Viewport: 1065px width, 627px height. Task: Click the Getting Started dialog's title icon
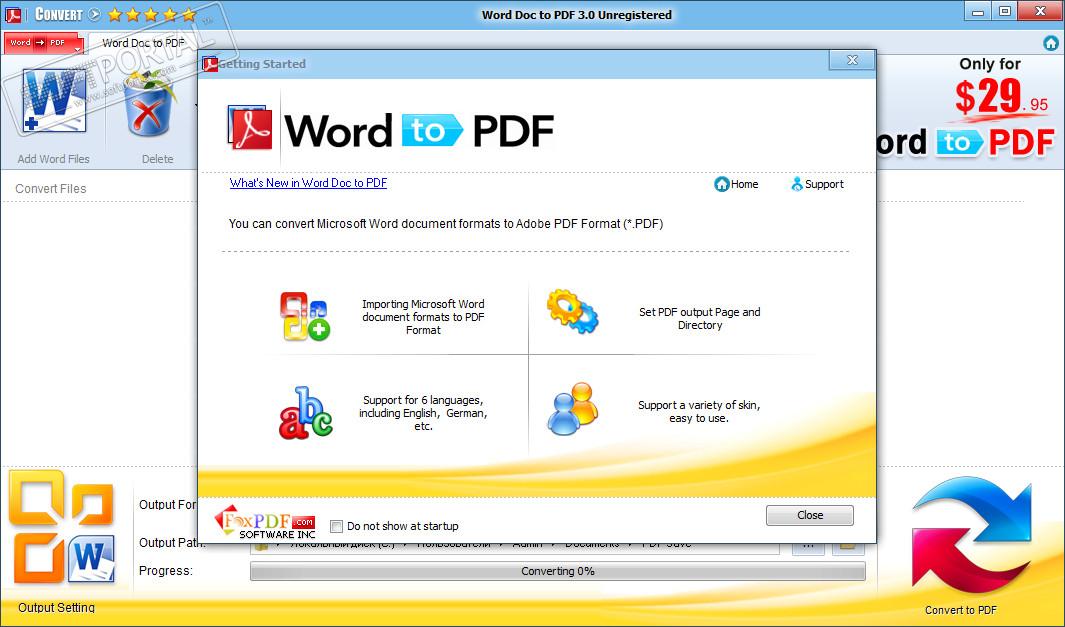pyautogui.click(x=211, y=64)
